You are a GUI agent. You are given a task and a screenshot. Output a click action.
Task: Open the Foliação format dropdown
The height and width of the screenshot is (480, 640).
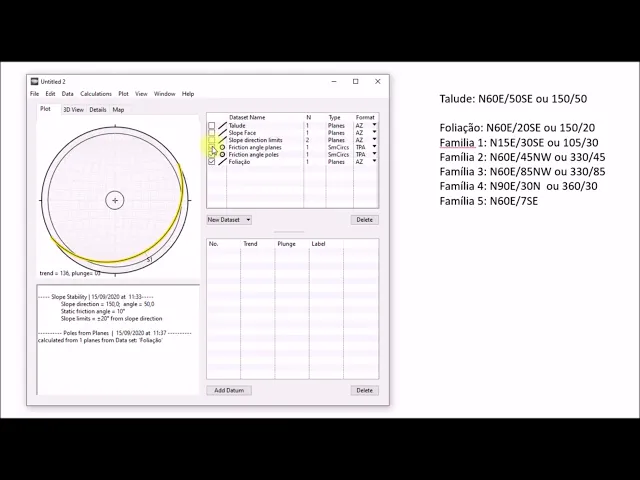click(x=374, y=162)
